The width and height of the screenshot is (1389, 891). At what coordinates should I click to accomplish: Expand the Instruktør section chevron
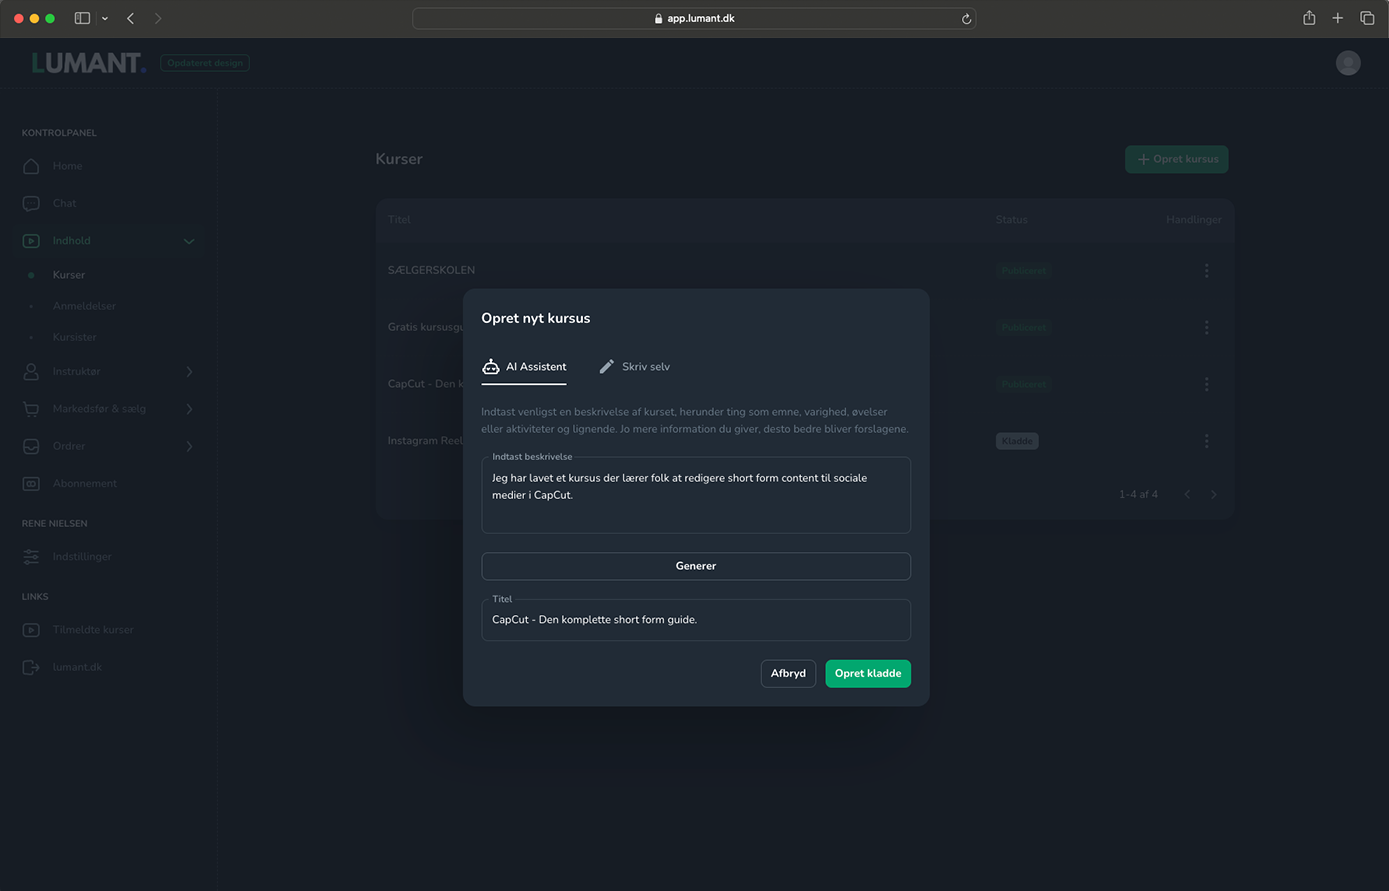(x=189, y=372)
